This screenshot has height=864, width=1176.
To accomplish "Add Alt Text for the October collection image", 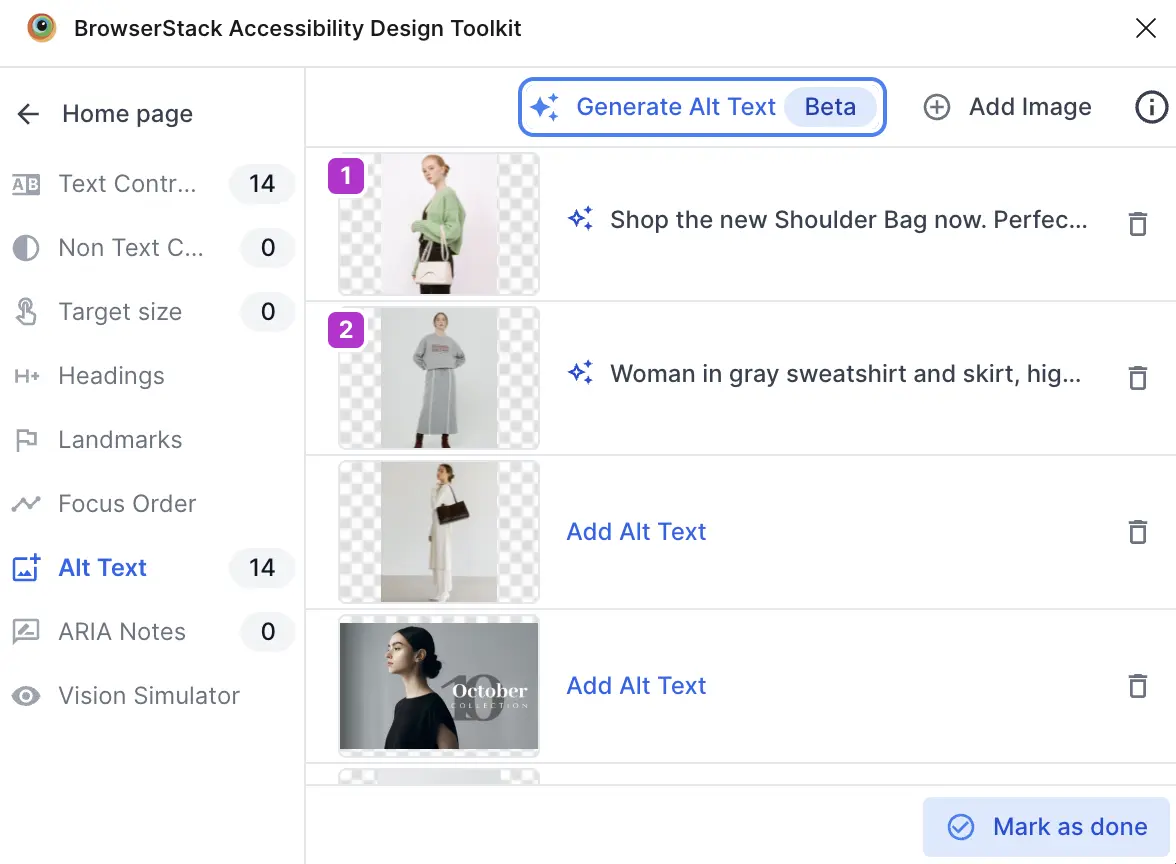I will coord(636,686).
